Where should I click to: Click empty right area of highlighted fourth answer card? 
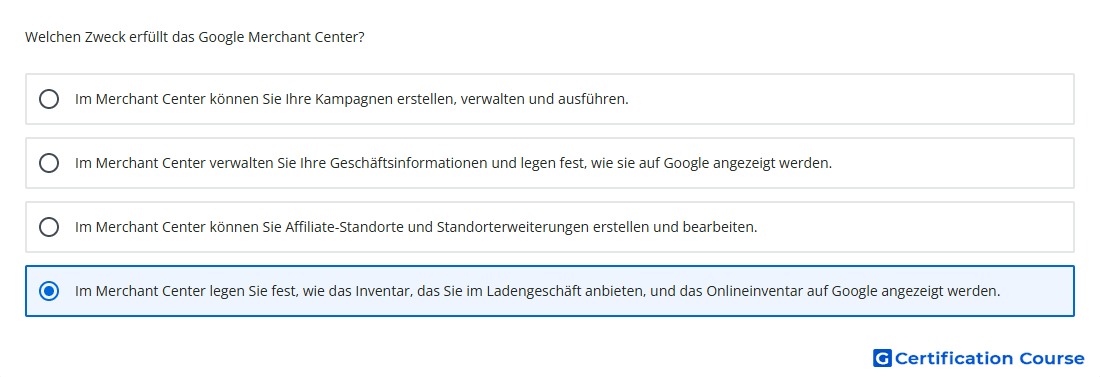1037,291
